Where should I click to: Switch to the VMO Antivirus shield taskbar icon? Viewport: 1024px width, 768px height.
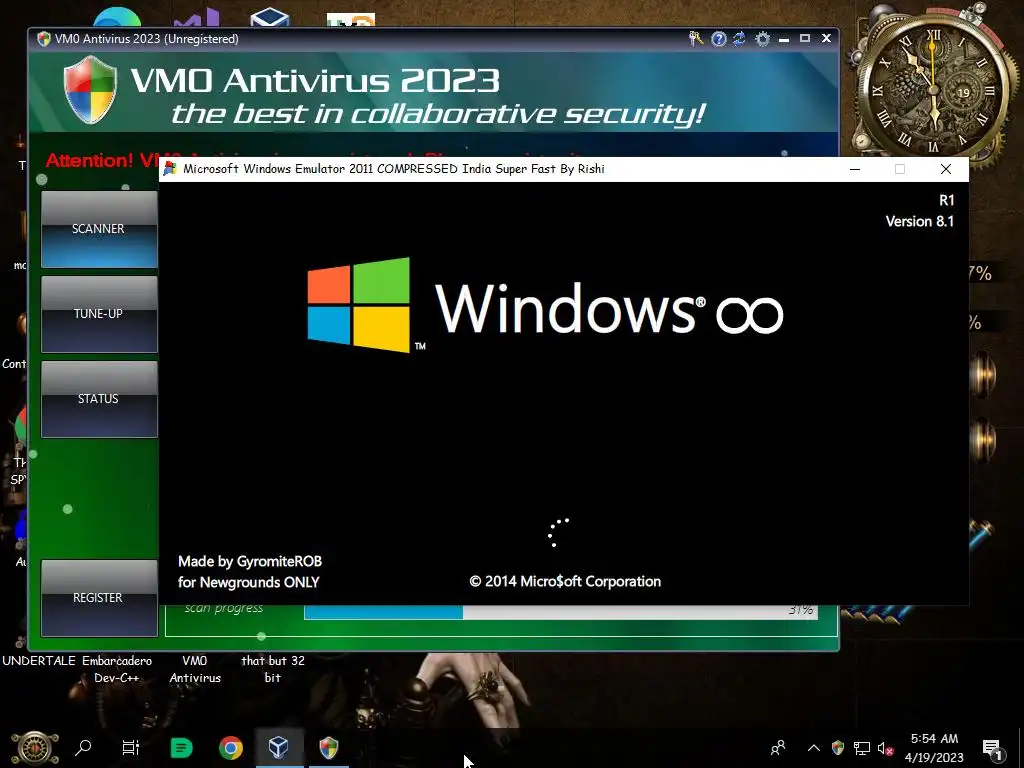[x=328, y=747]
